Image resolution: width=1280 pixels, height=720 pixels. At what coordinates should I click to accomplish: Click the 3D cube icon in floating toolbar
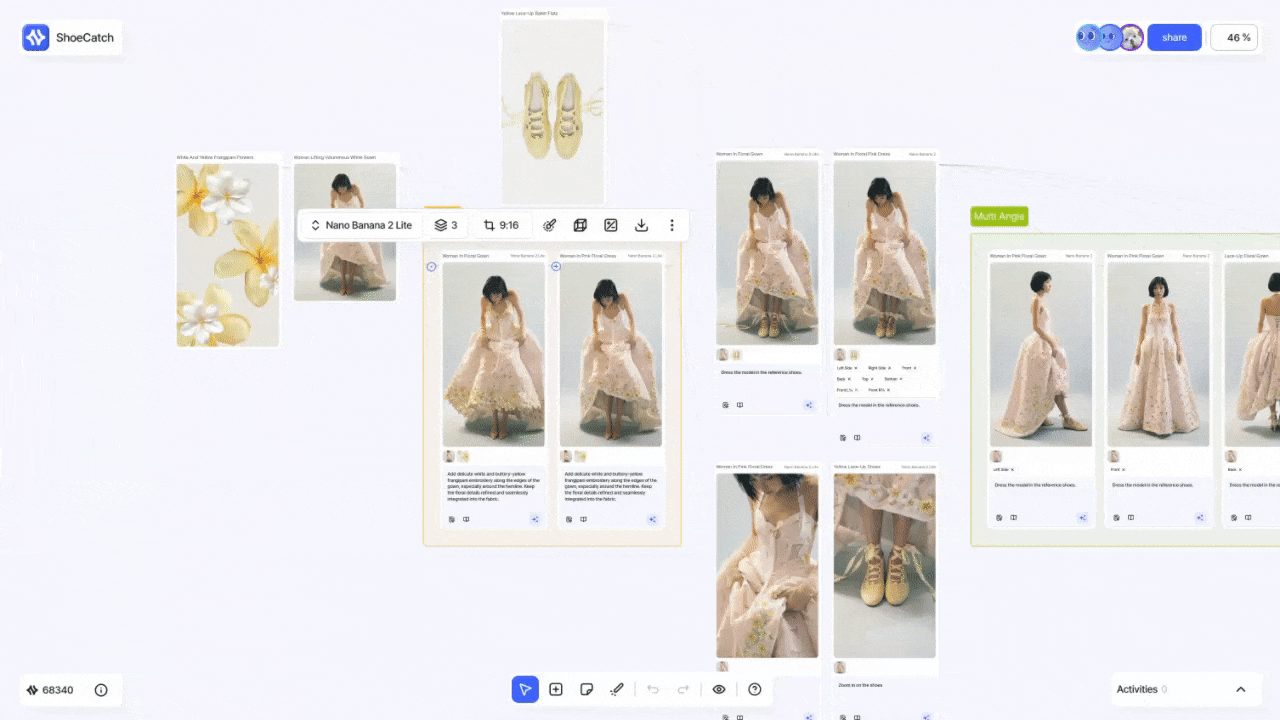tap(580, 225)
